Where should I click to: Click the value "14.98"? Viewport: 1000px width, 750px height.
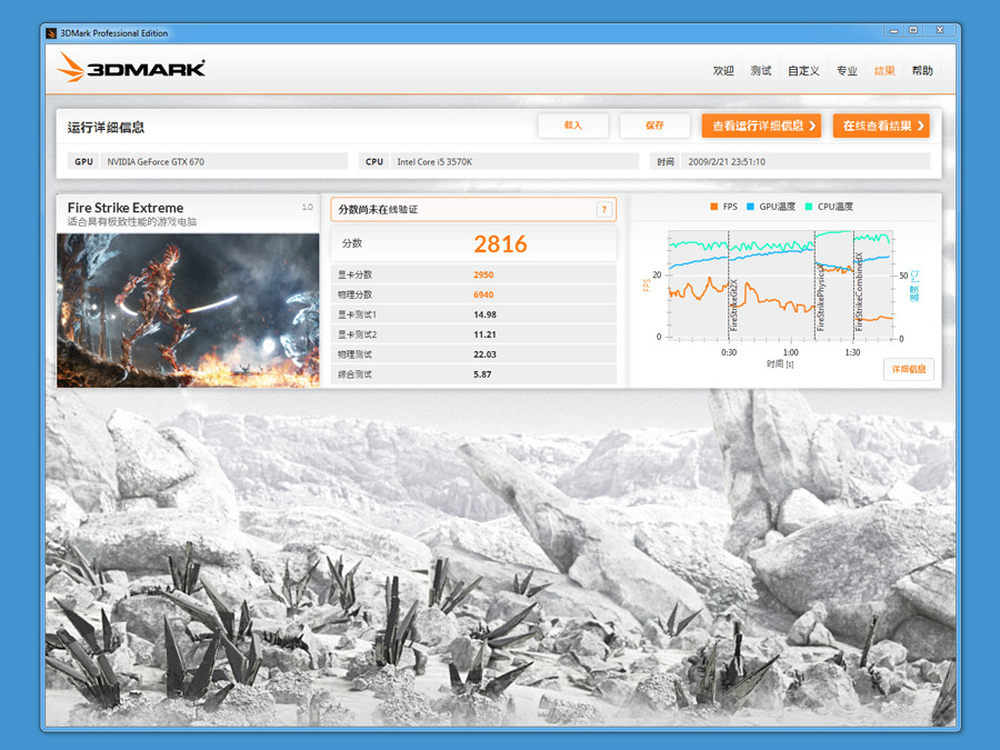click(x=485, y=314)
